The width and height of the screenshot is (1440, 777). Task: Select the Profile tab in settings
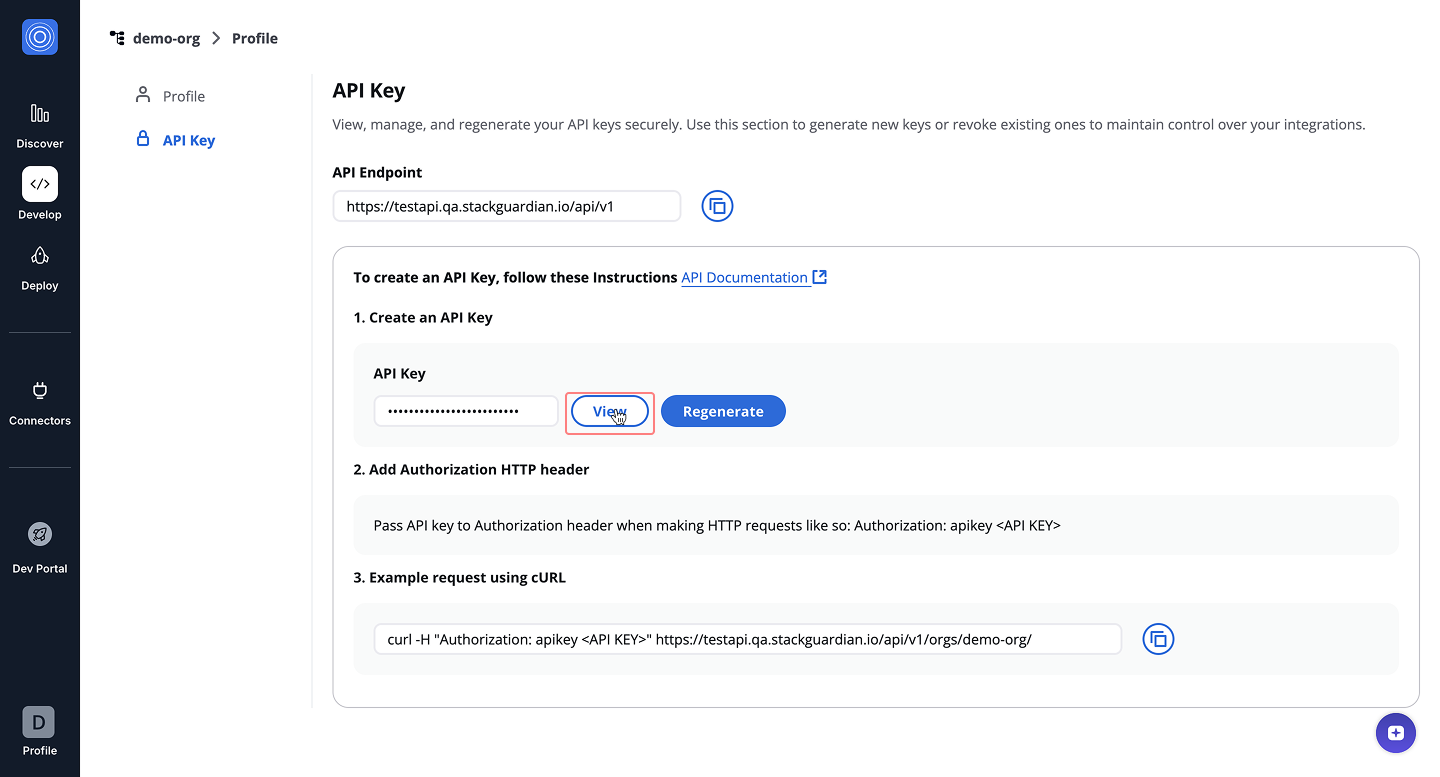183,96
